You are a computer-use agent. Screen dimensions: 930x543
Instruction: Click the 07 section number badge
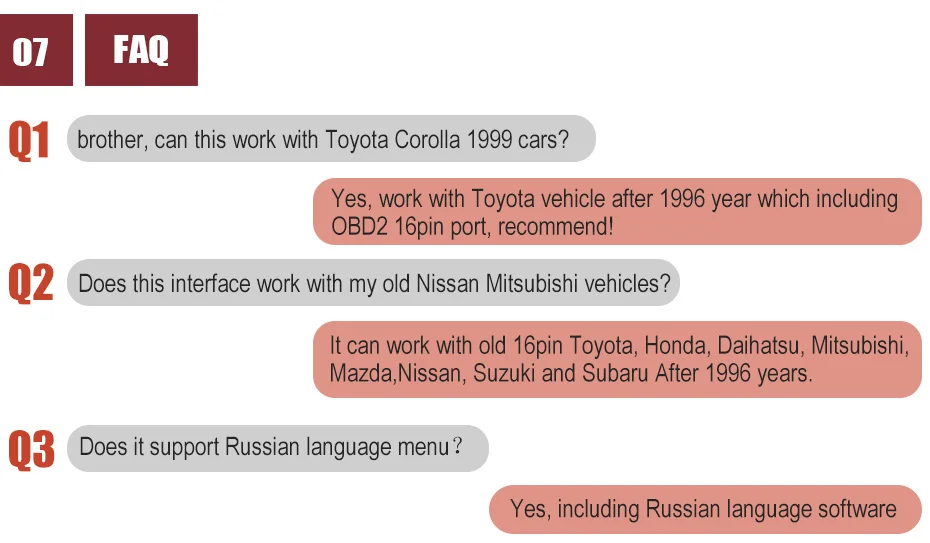(x=36, y=50)
